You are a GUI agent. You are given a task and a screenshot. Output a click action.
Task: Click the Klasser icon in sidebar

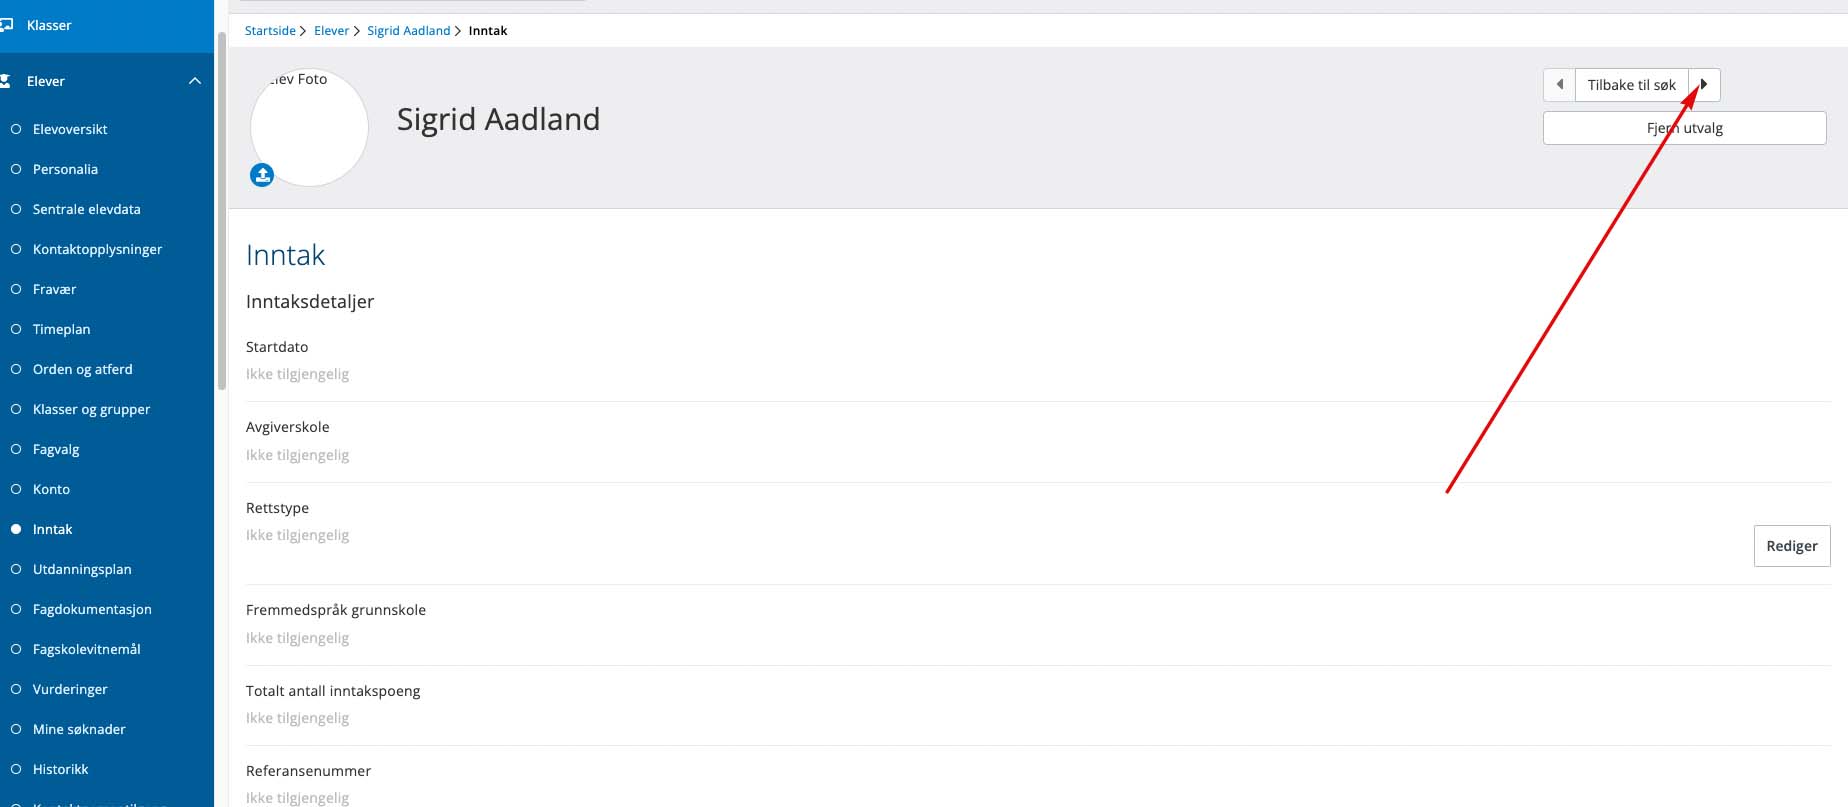coord(6,25)
